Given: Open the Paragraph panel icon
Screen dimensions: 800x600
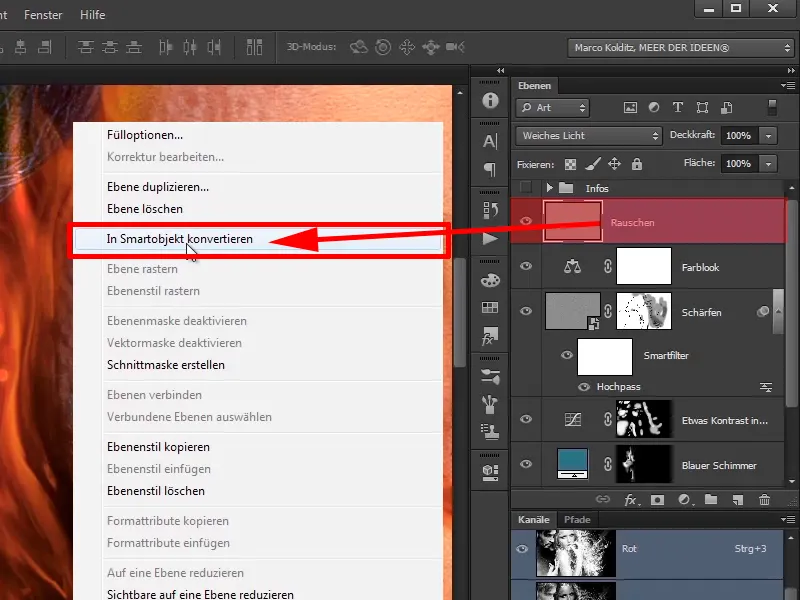Looking at the screenshot, I should click(490, 169).
